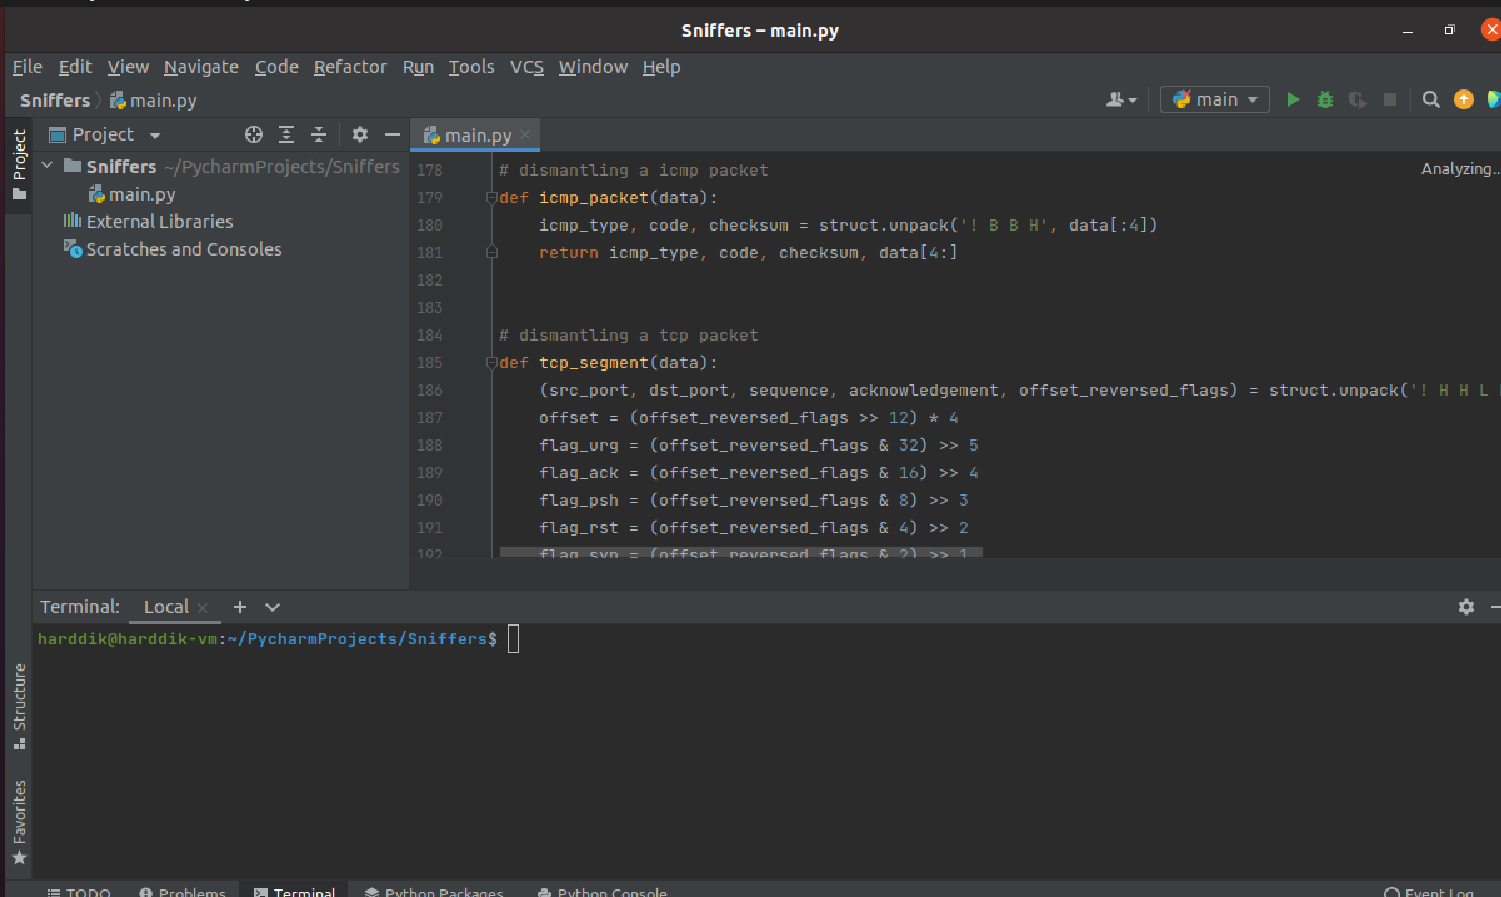Image resolution: width=1501 pixels, height=897 pixels.
Task: Run the main configuration with green play icon
Action: click(x=1293, y=99)
